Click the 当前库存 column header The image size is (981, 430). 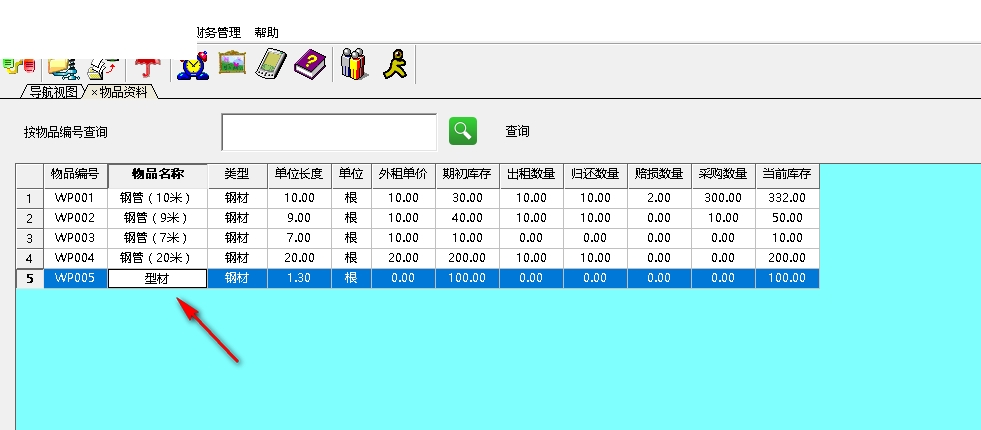click(786, 174)
